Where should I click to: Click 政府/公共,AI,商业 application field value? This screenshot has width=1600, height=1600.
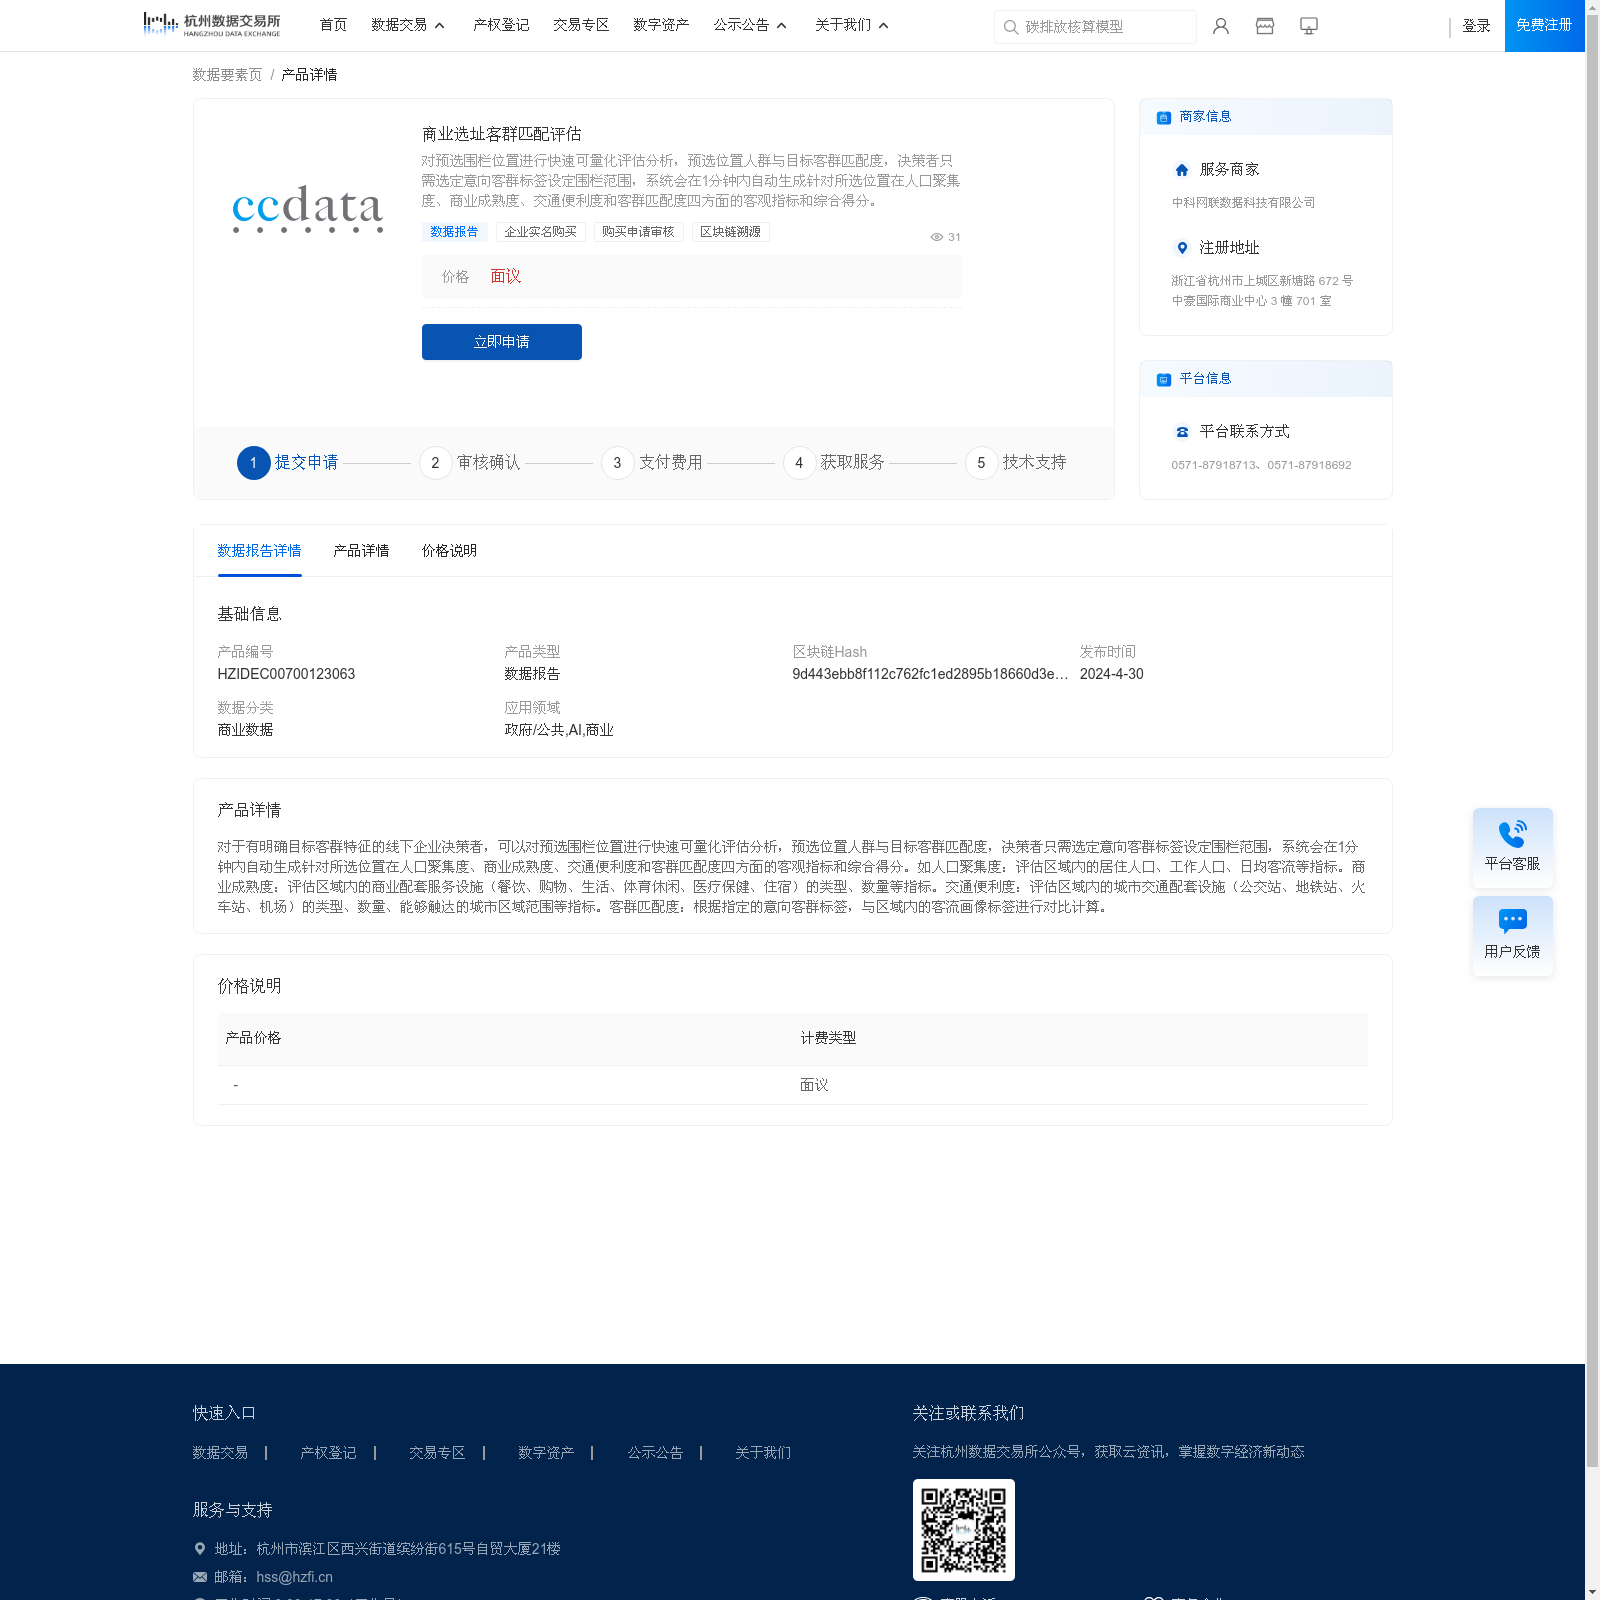(x=559, y=730)
